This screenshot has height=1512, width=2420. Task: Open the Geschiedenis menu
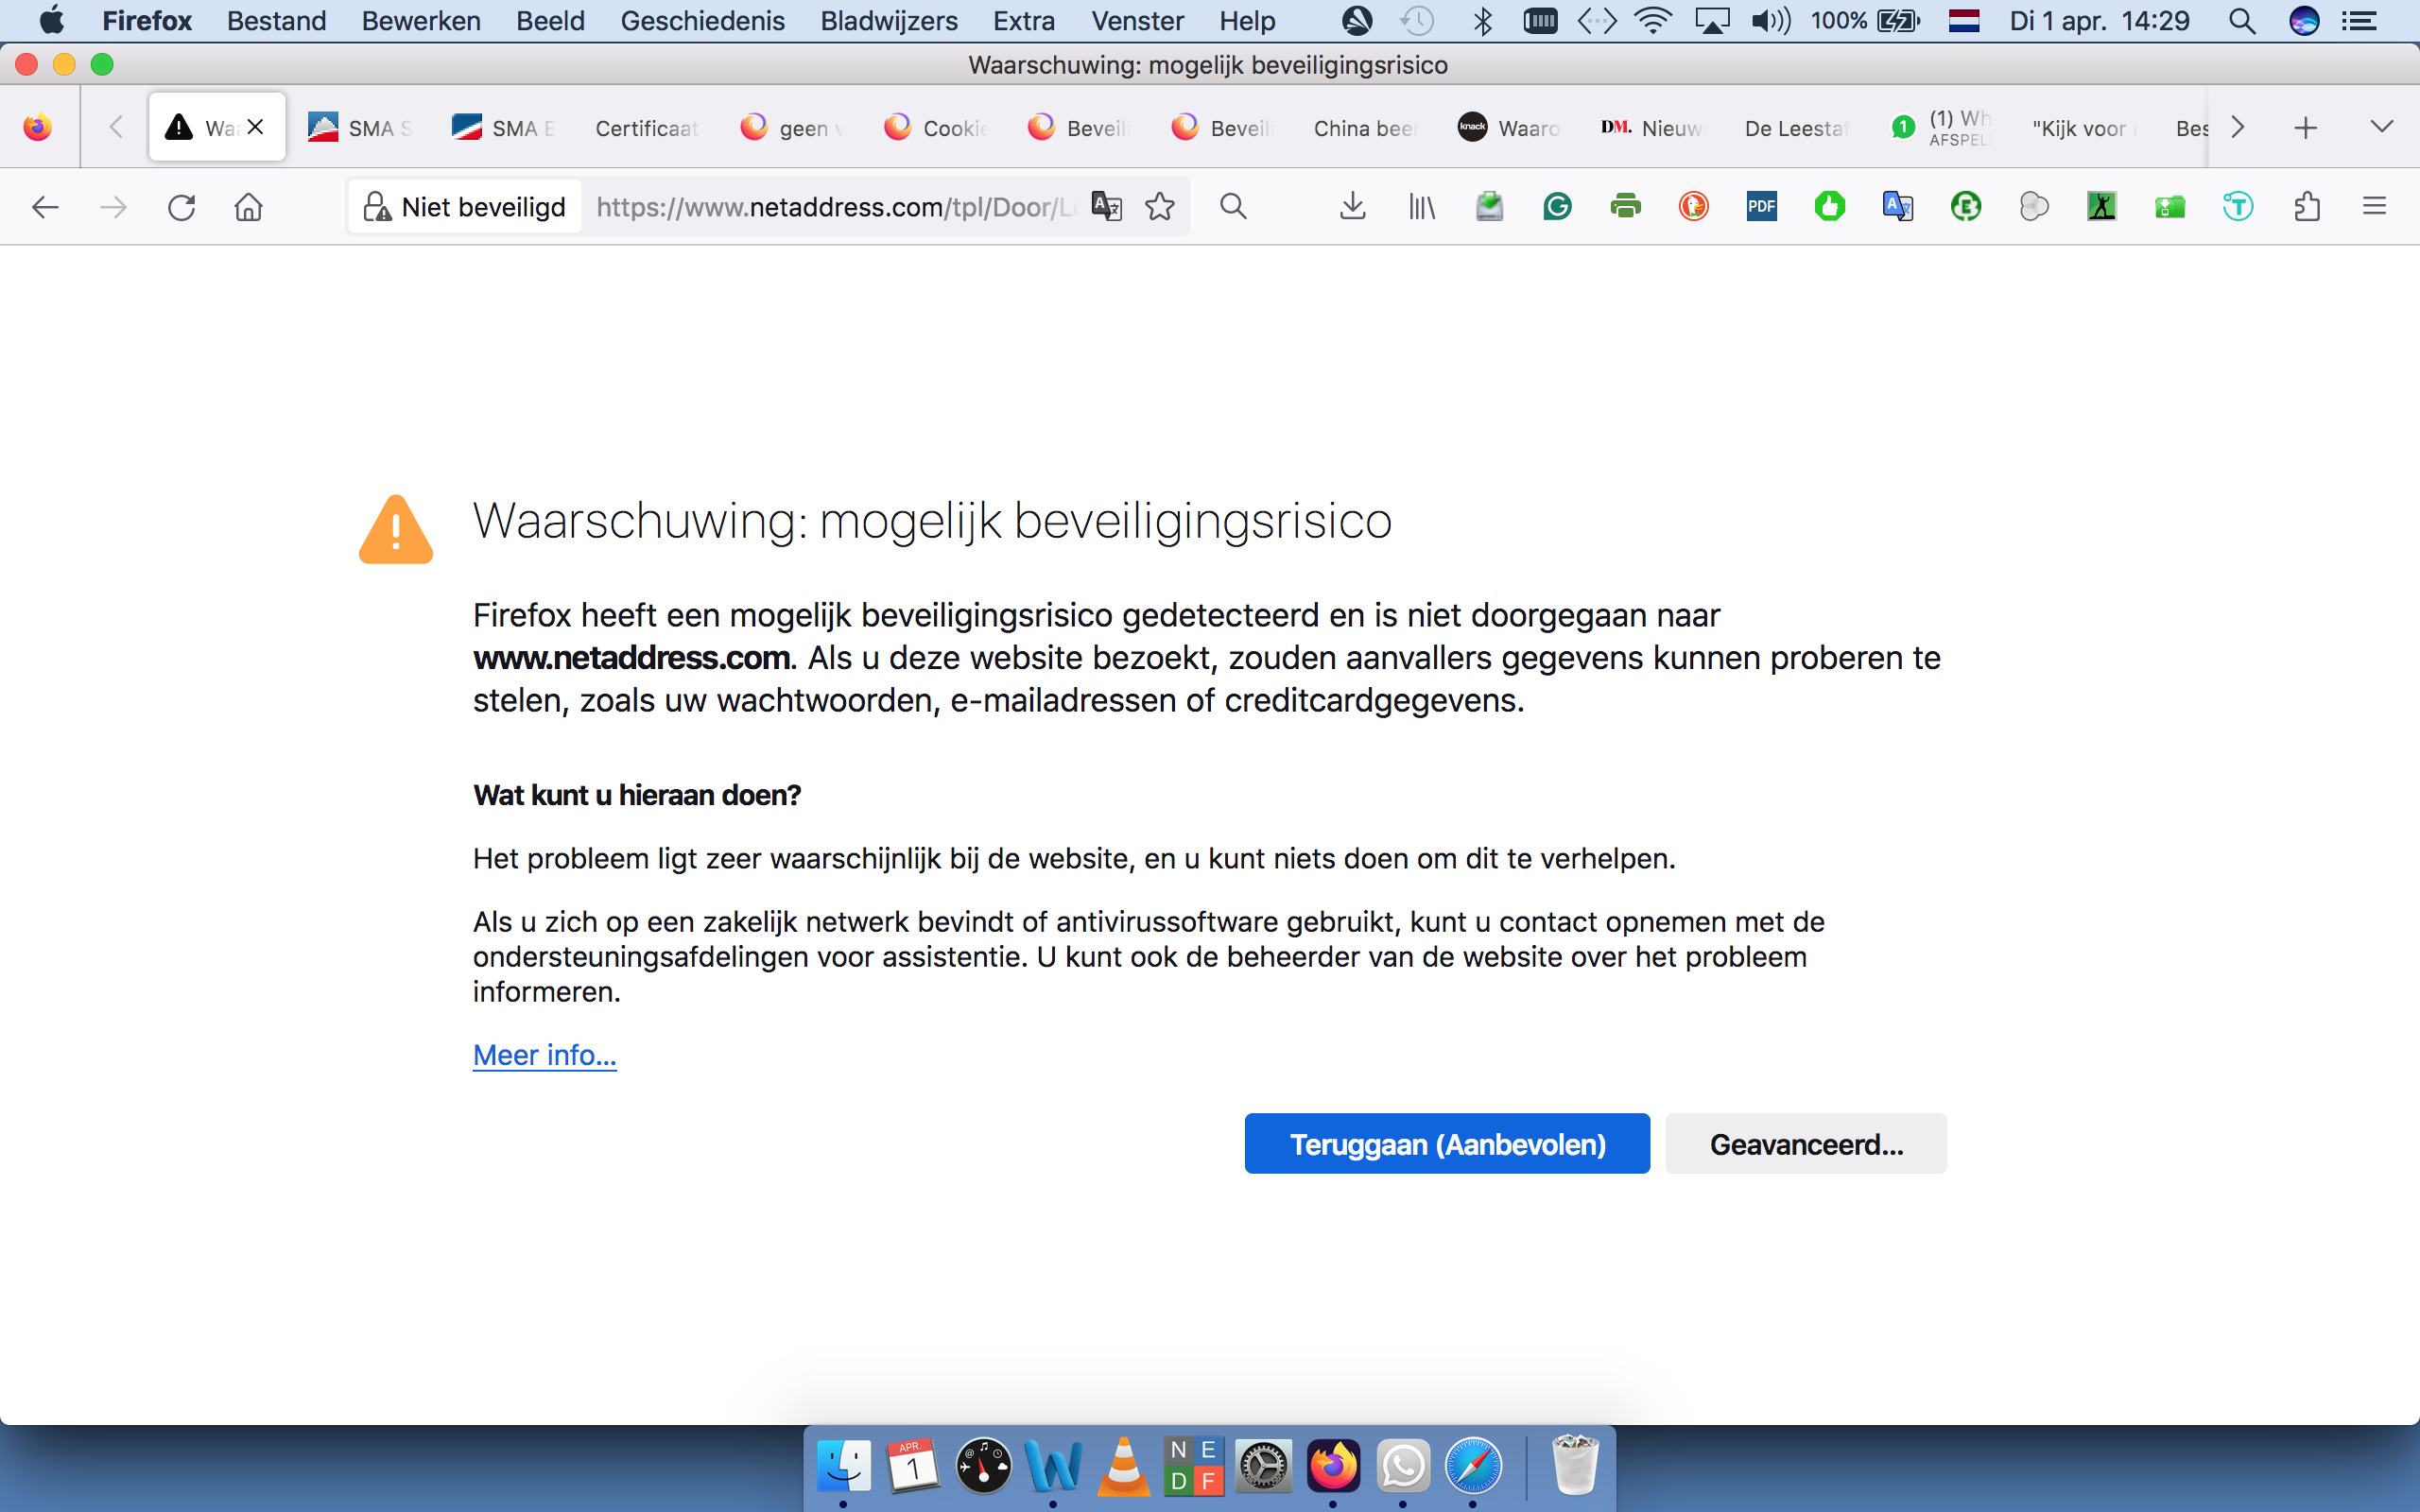(702, 21)
